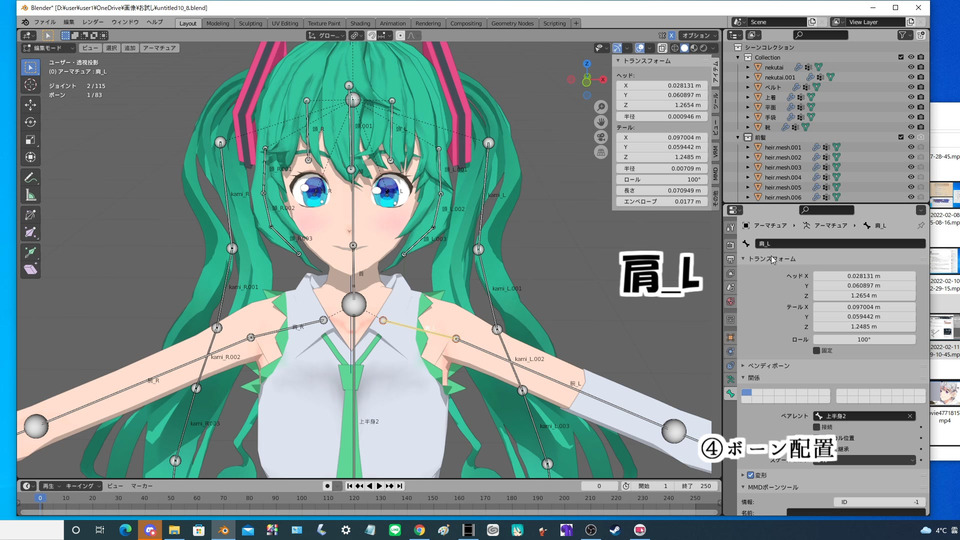
Task: Click the 選択 button in viewport header
Action: [x=111, y=48]
